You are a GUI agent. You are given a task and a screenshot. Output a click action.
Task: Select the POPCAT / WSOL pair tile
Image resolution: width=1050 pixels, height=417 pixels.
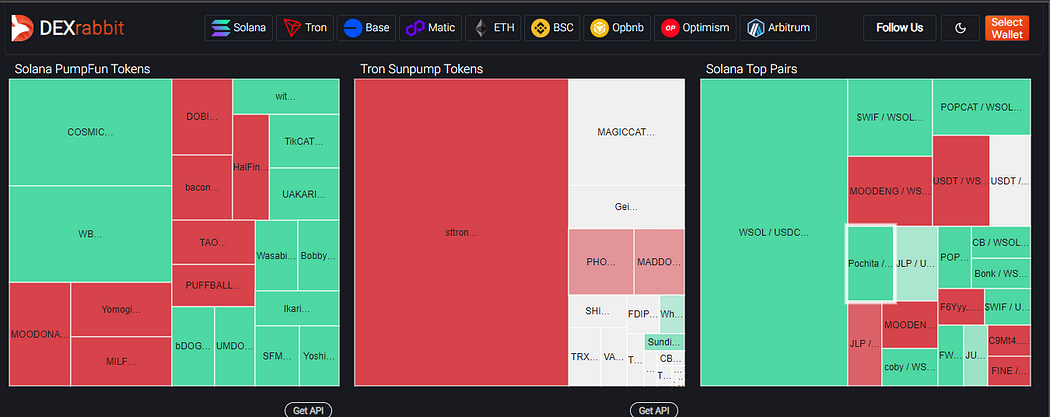pyautogui.click(x=981, y=107)
